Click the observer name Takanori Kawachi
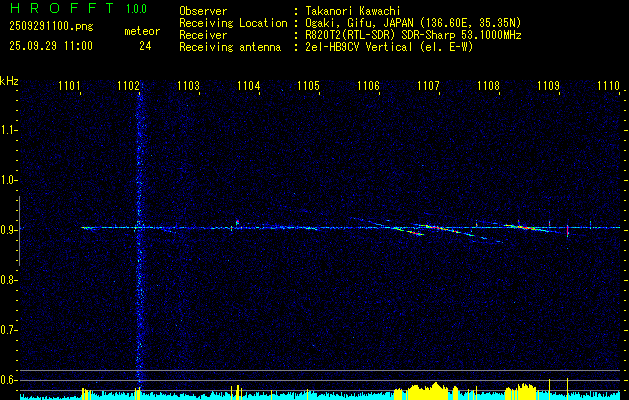The width and height of the screenshot is (629, 400). [x=353, y=11]
